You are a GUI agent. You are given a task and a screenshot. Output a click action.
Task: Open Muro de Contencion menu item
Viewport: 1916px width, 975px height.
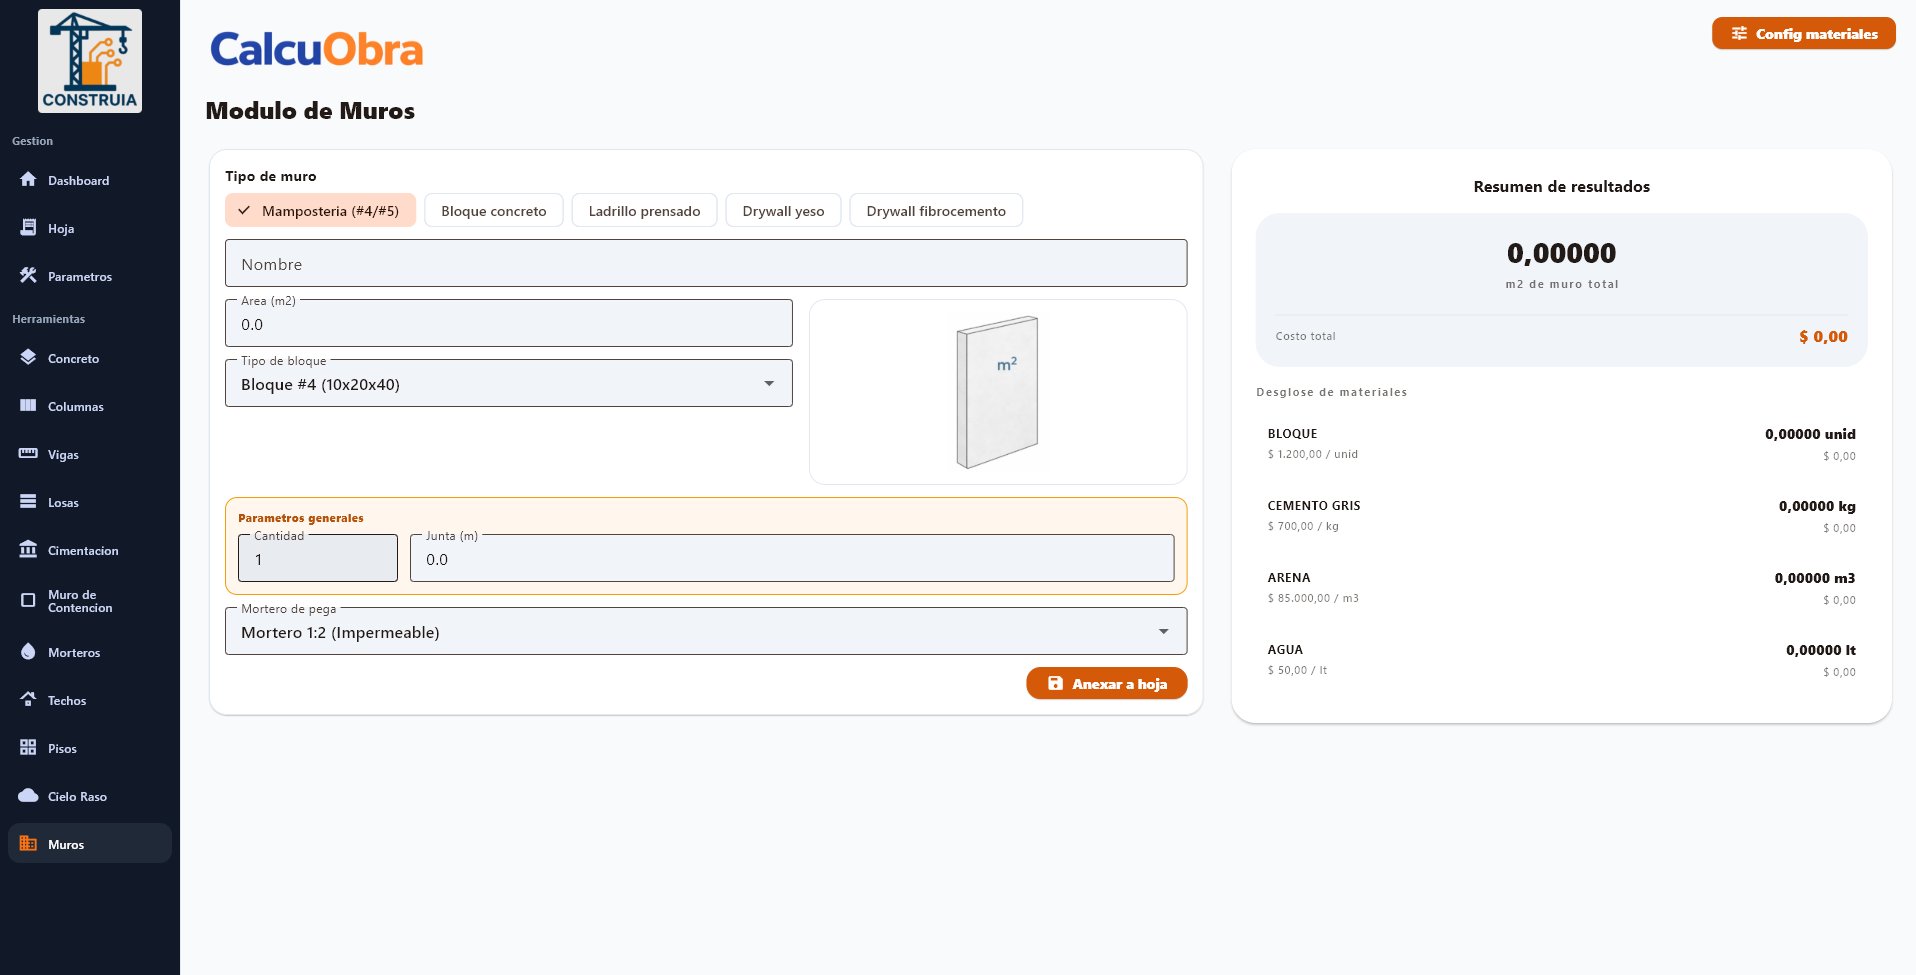click(x=79, y=601)
